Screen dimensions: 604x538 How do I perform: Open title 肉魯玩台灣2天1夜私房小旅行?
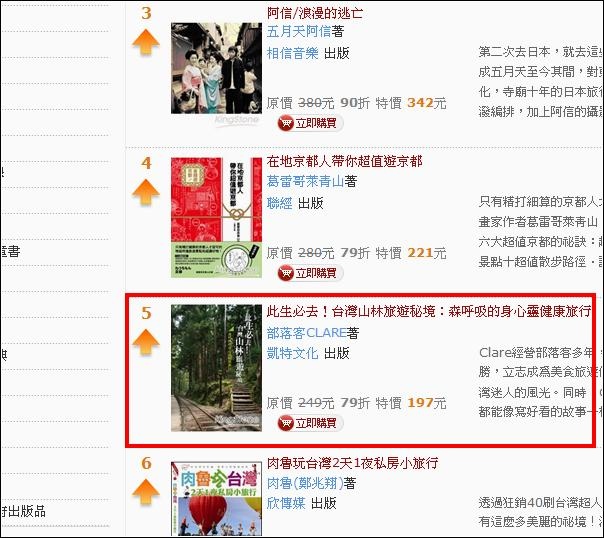click(x=352, y=463)
